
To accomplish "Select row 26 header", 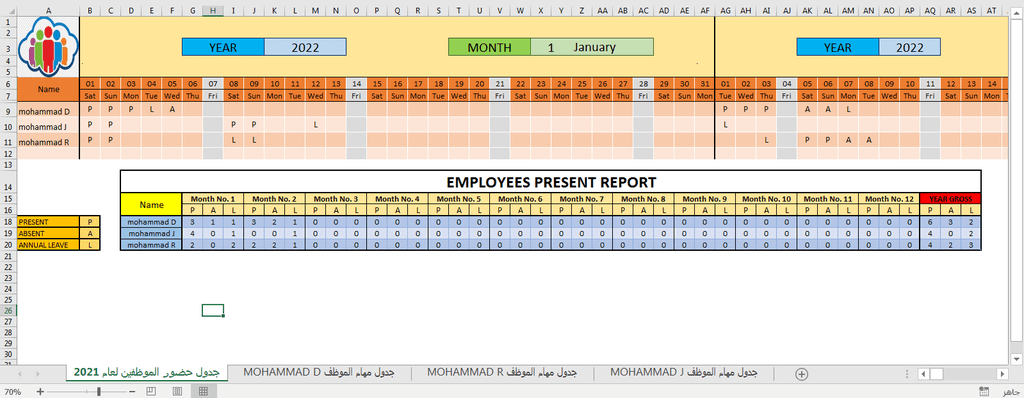I will [8, 310].
